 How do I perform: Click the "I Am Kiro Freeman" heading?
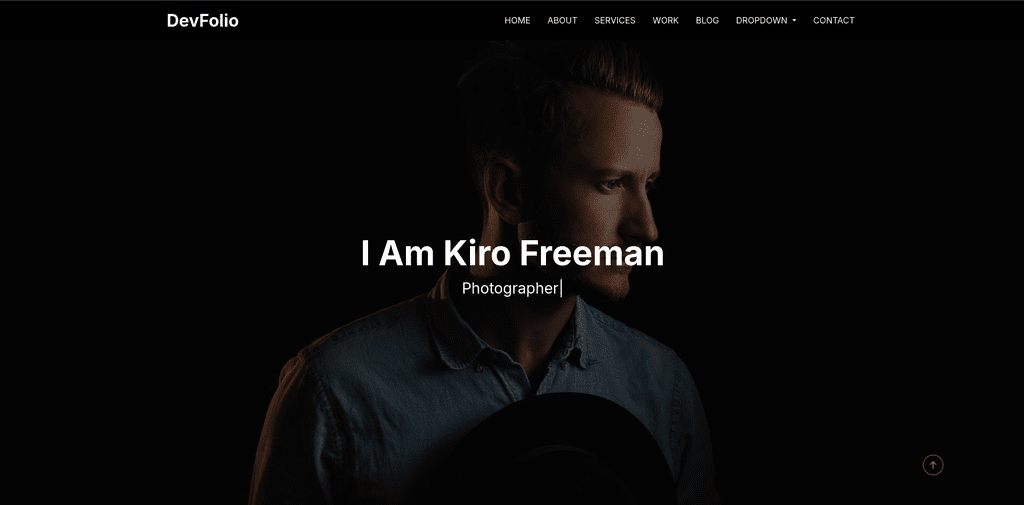pos(512,253)
